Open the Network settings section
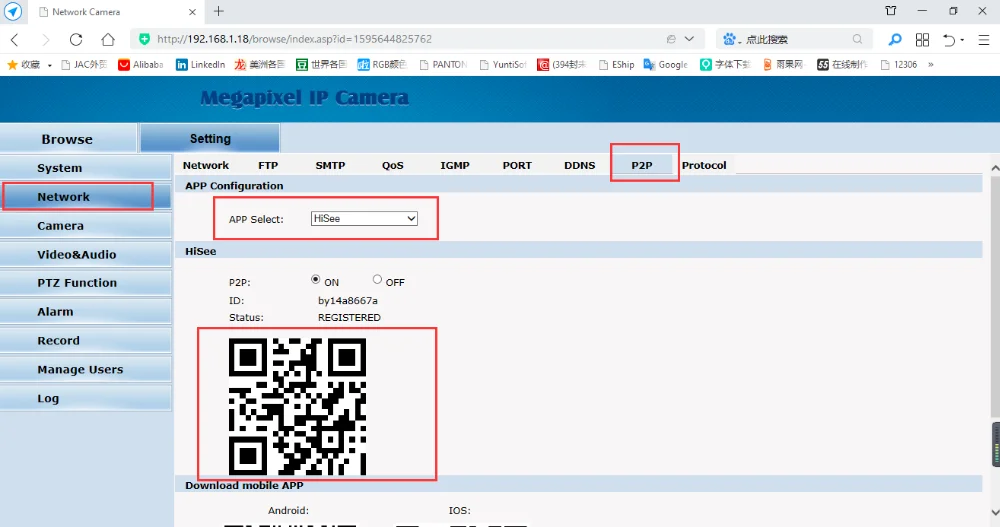 pyautogui.click(x=85, y=197)
